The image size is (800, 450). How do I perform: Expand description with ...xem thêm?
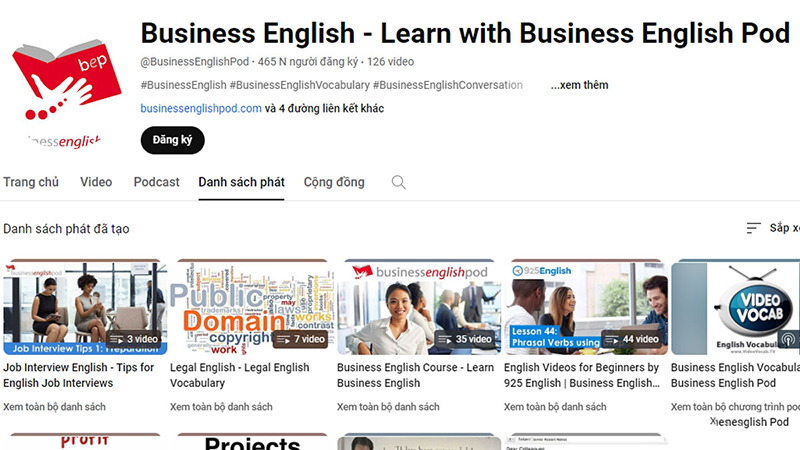(580, 85)
